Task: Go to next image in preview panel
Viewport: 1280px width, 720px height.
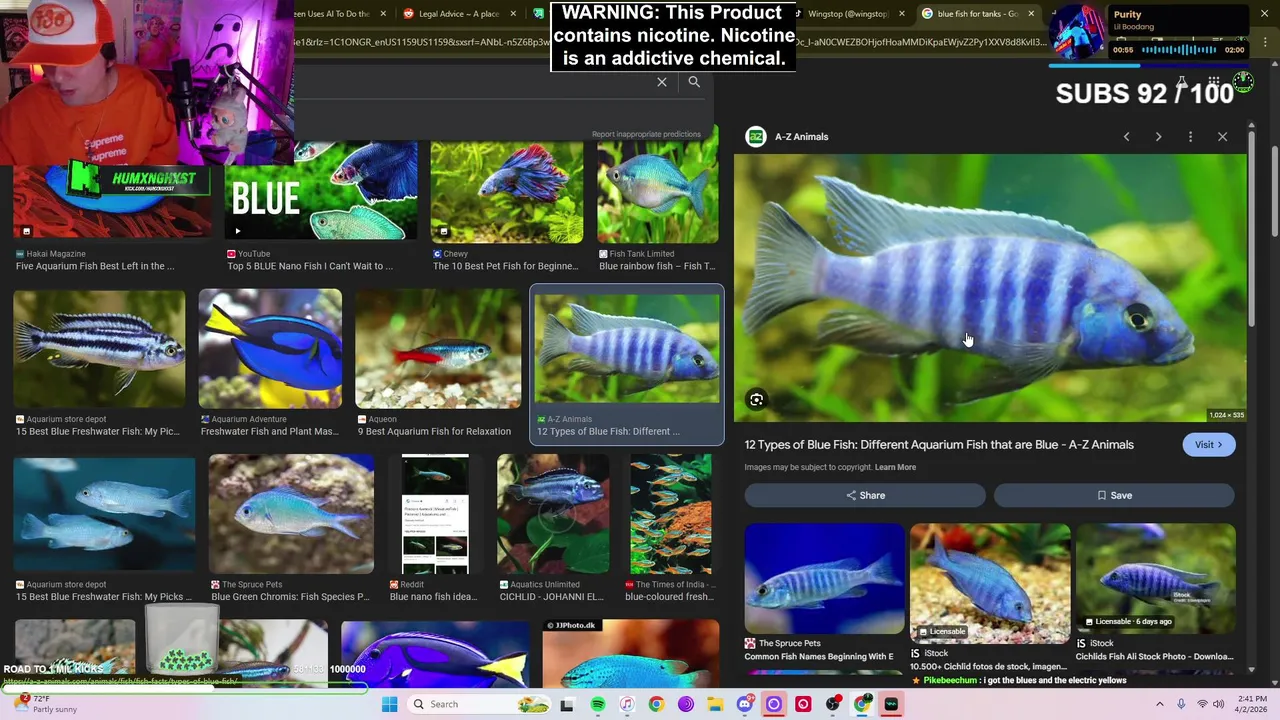Action: point(1158,137)
